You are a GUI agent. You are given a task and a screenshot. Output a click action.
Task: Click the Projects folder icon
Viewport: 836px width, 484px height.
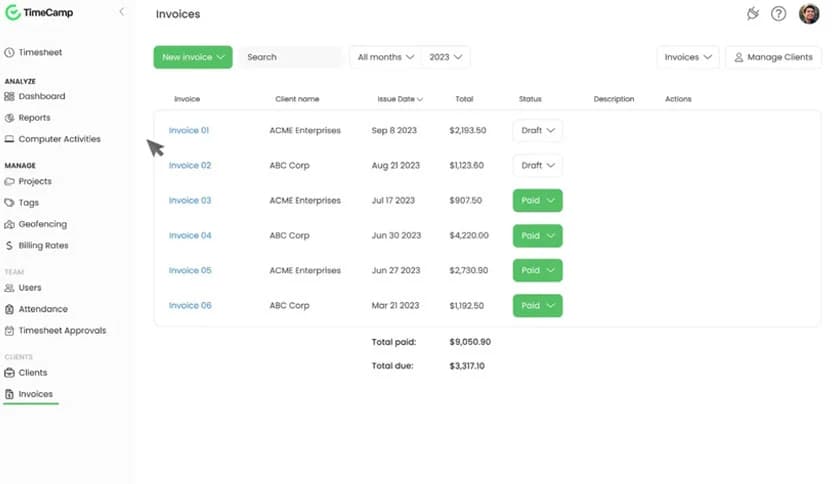pyautogui.click(x=9, y=181)
